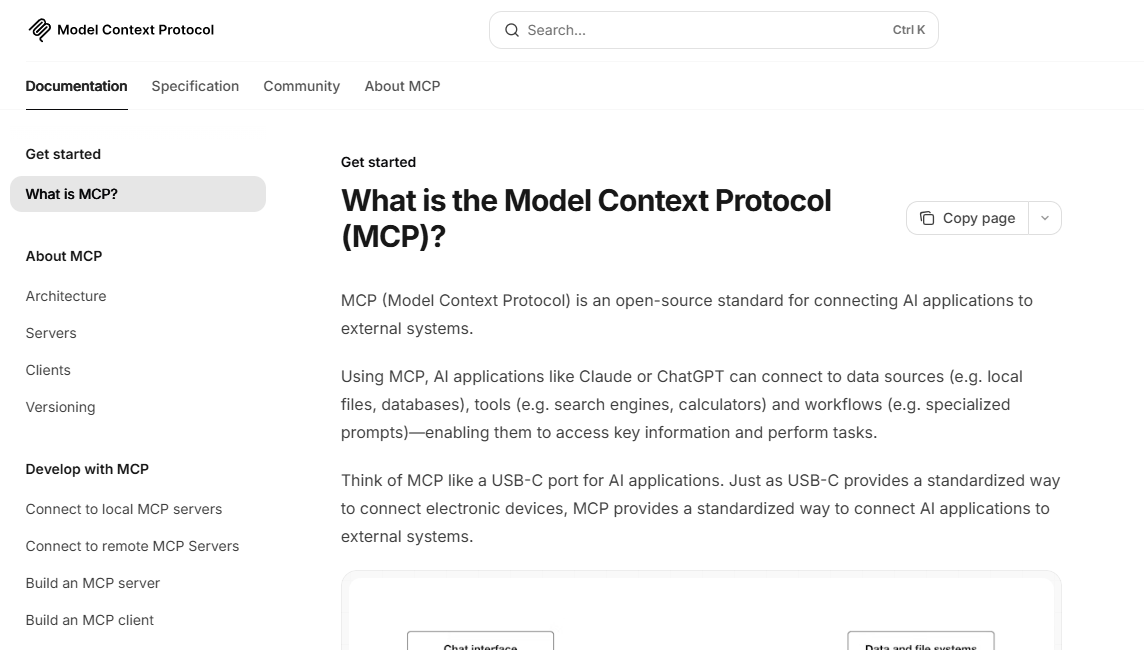Open Build an MCP client page
1144x650 pixels.
(90, 620)
